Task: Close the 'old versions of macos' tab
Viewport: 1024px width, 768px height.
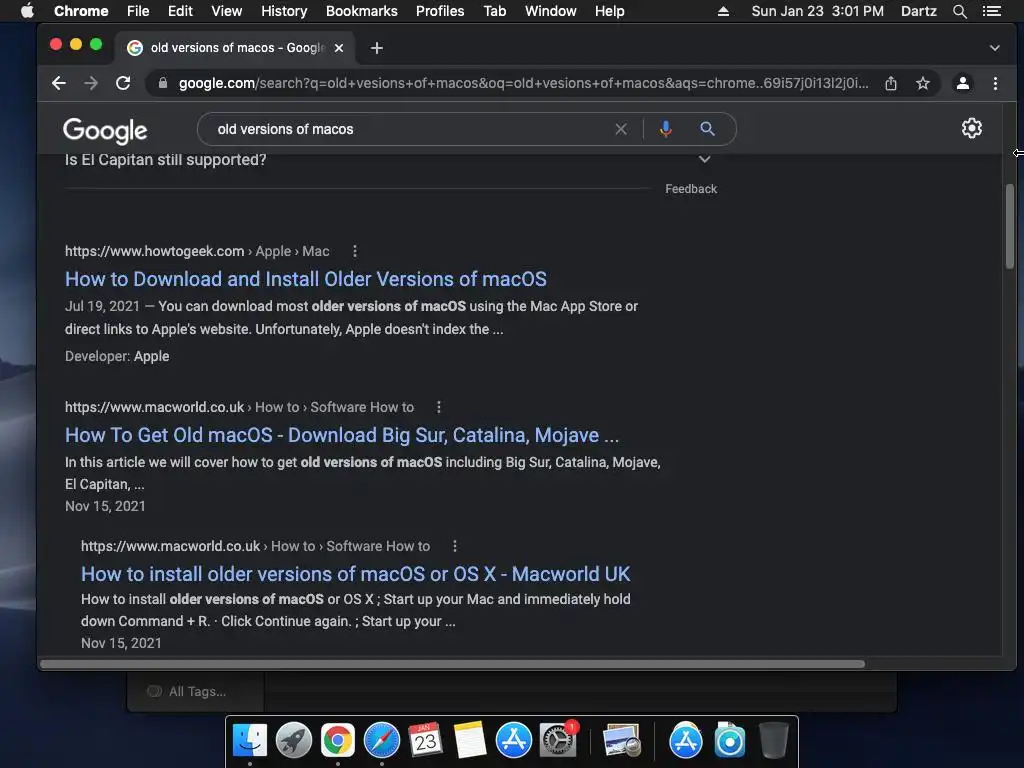Action: tap(338, 48)
